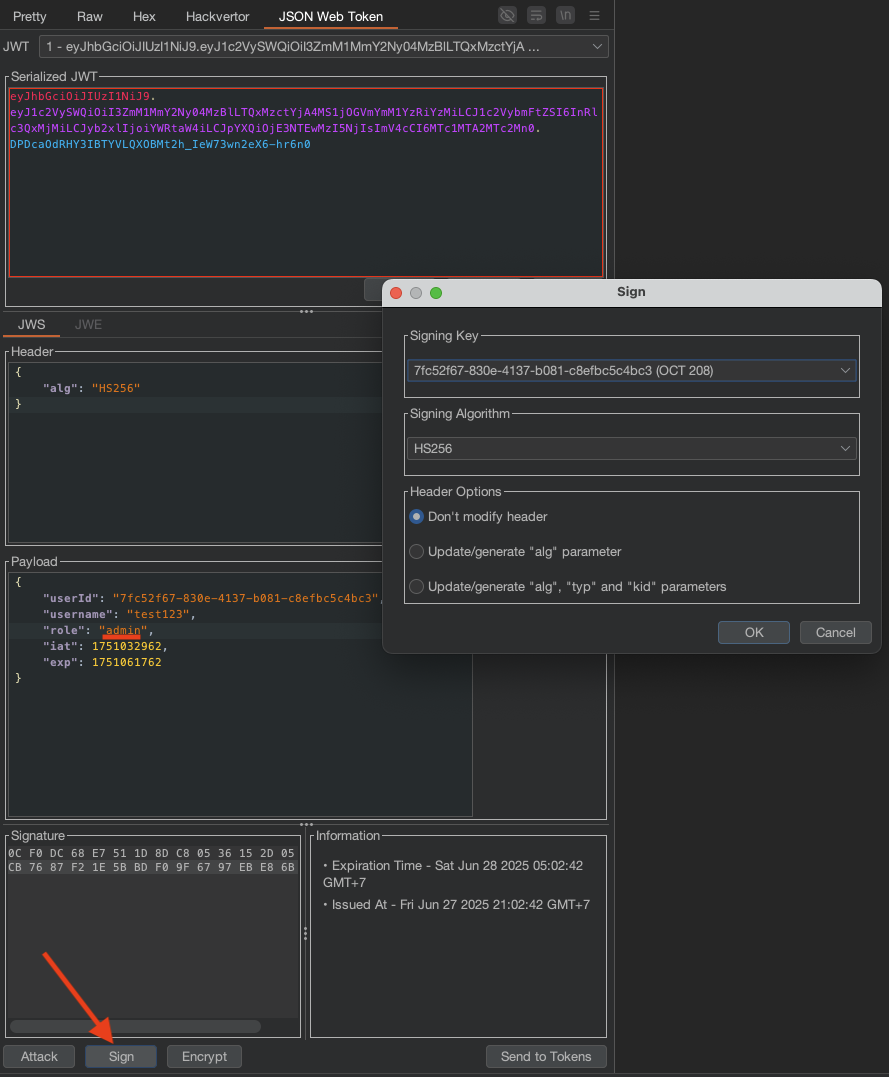The height and width of the screenshot is (1077, 889).
Task: Click the Send to Tokens button
Action: click(546, 1056)
